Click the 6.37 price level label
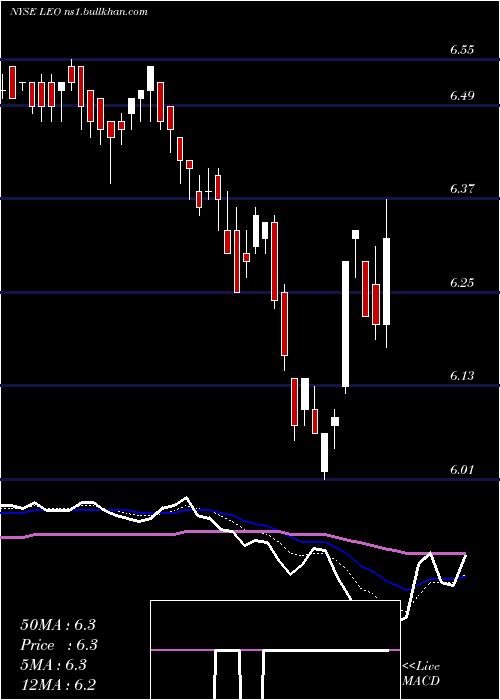500x700 pixels. pyautogui.click(x=462, y=189)
